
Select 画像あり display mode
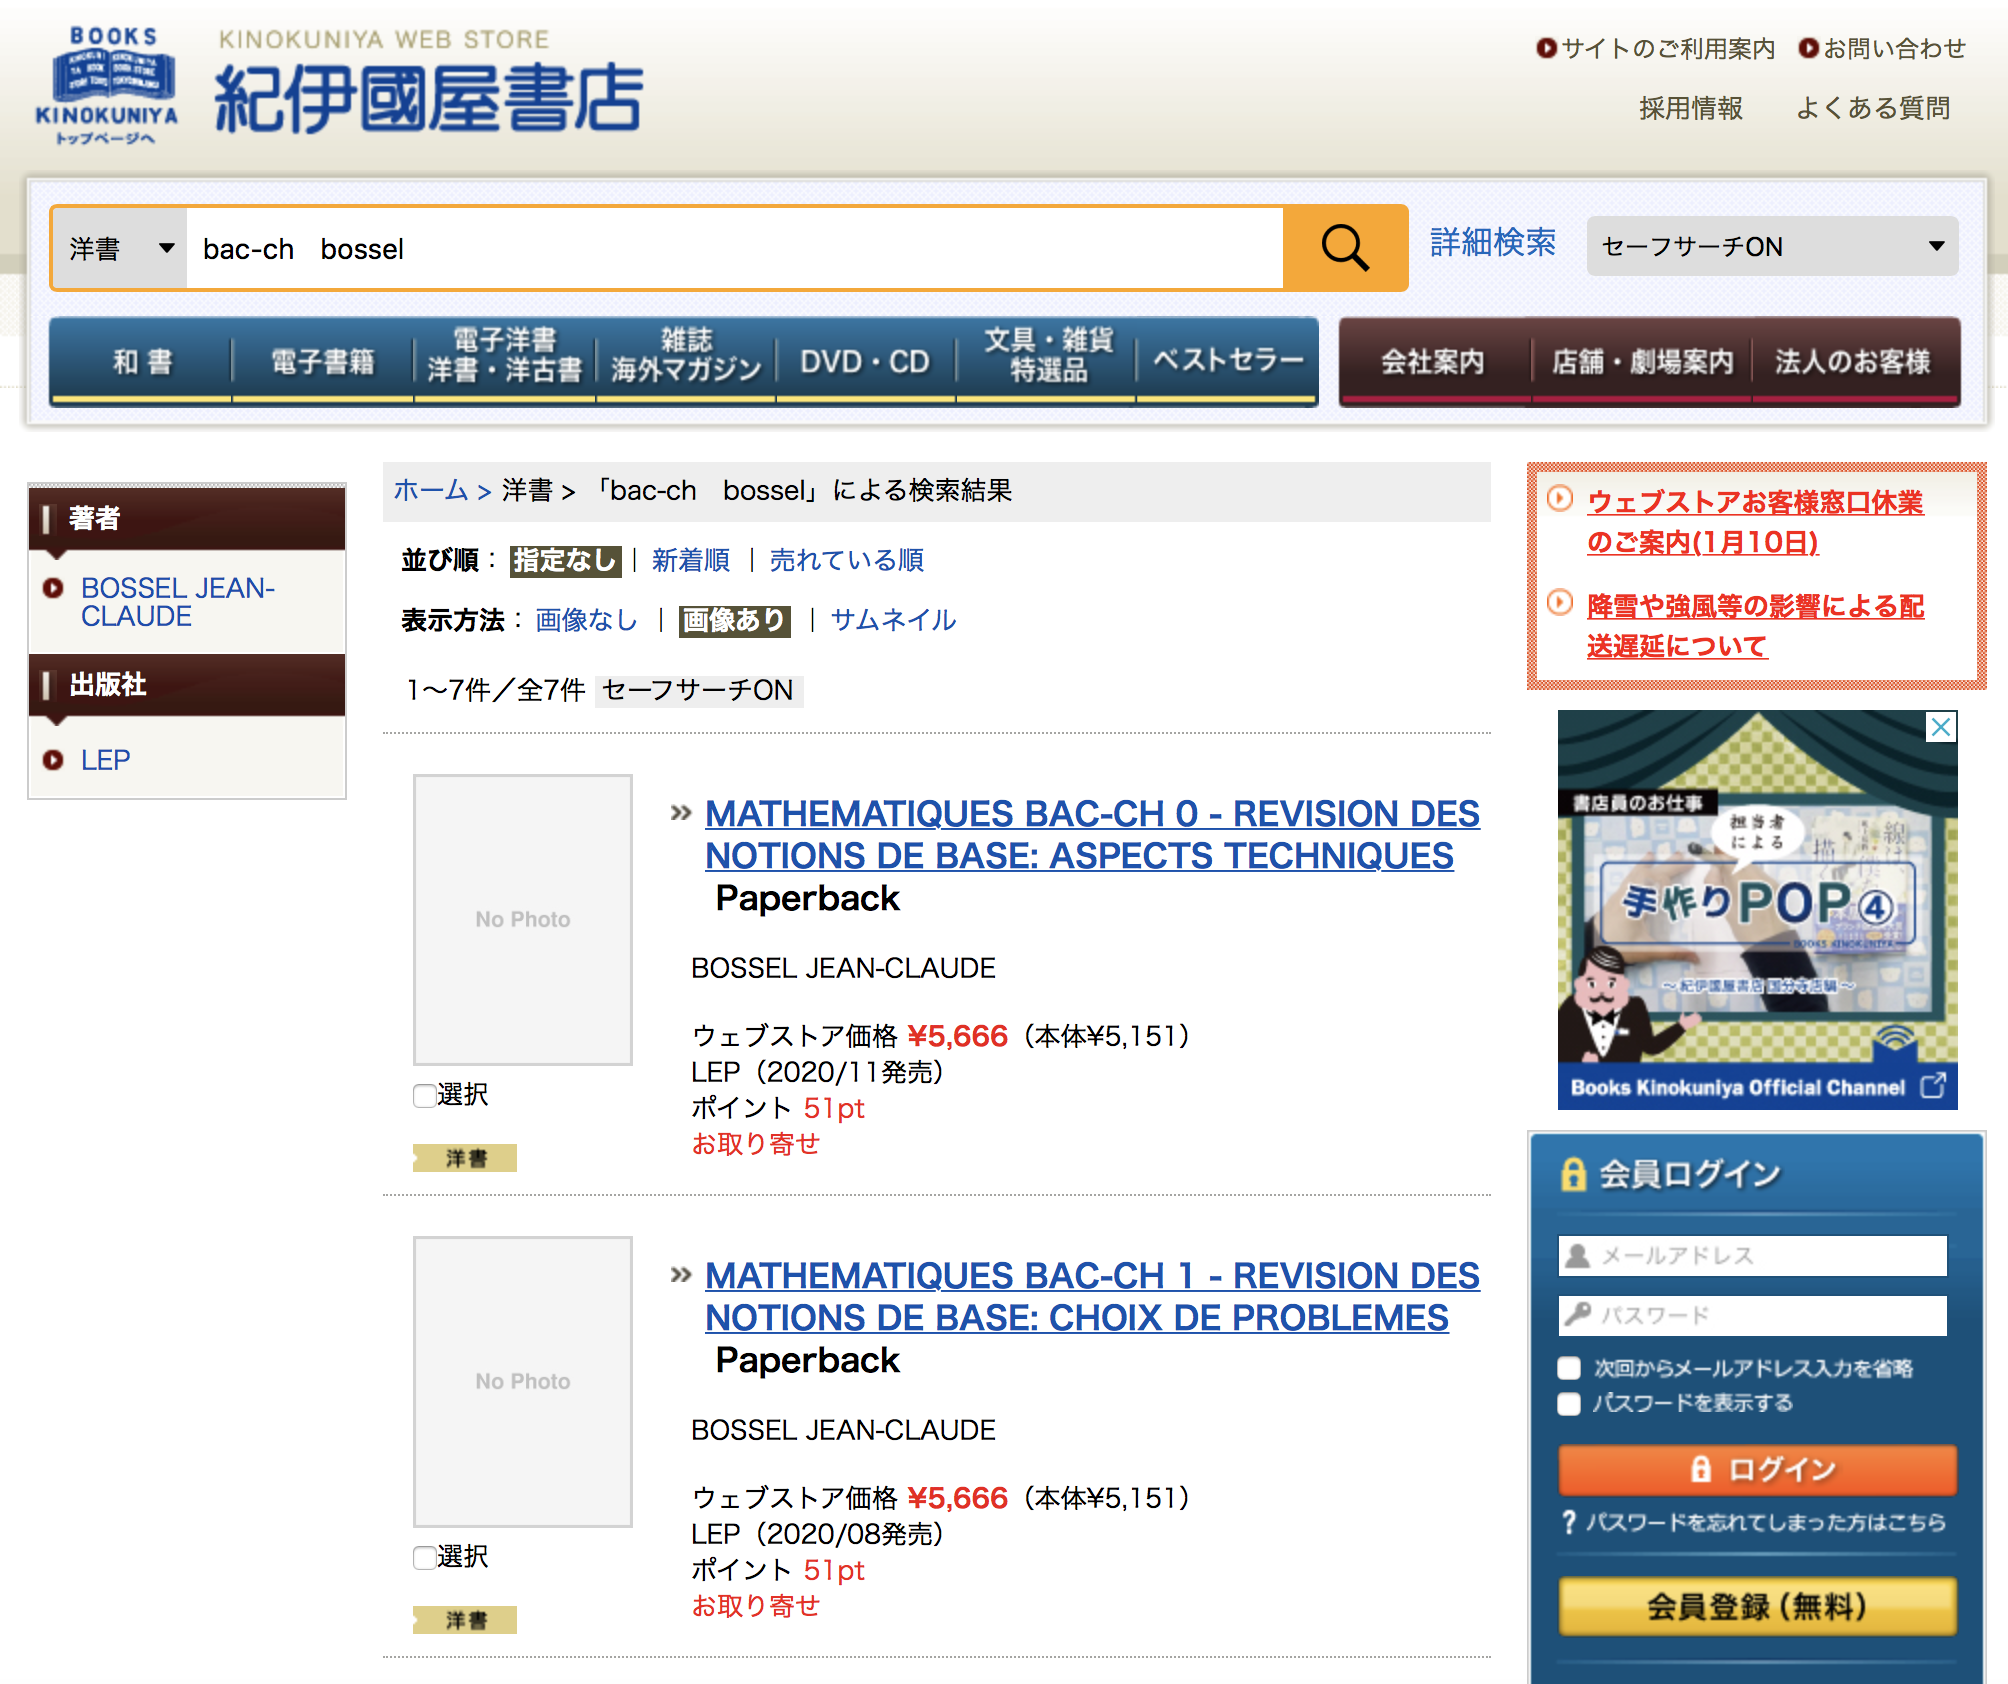tap(734, 620)
